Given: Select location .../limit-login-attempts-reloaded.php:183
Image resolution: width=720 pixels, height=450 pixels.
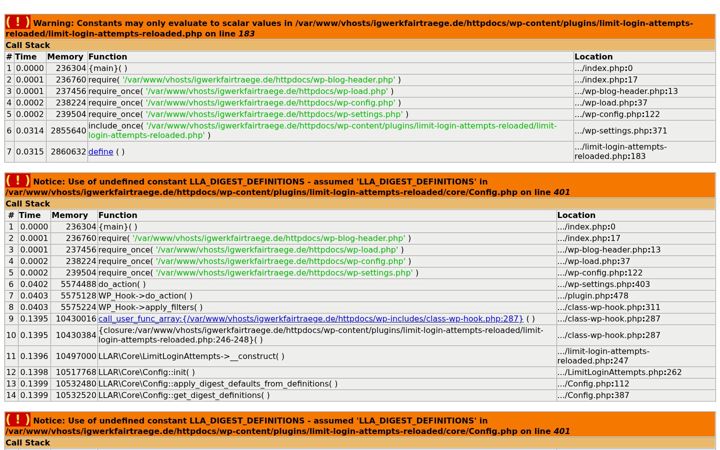Looking at the screenshot, I should 620,152.
